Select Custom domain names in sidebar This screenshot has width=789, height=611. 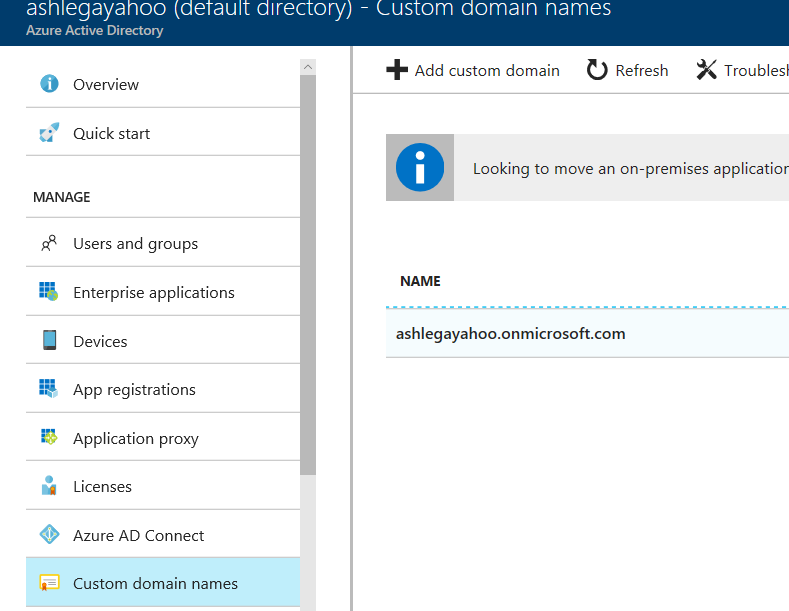(x=155, y=583)
